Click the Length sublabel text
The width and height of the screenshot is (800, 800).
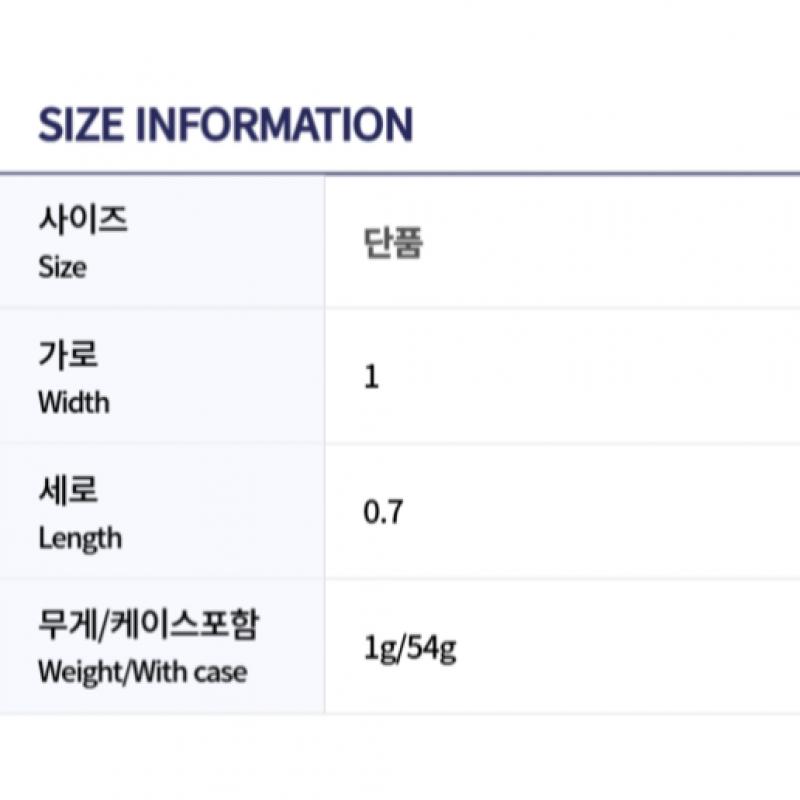click(80, 538)
